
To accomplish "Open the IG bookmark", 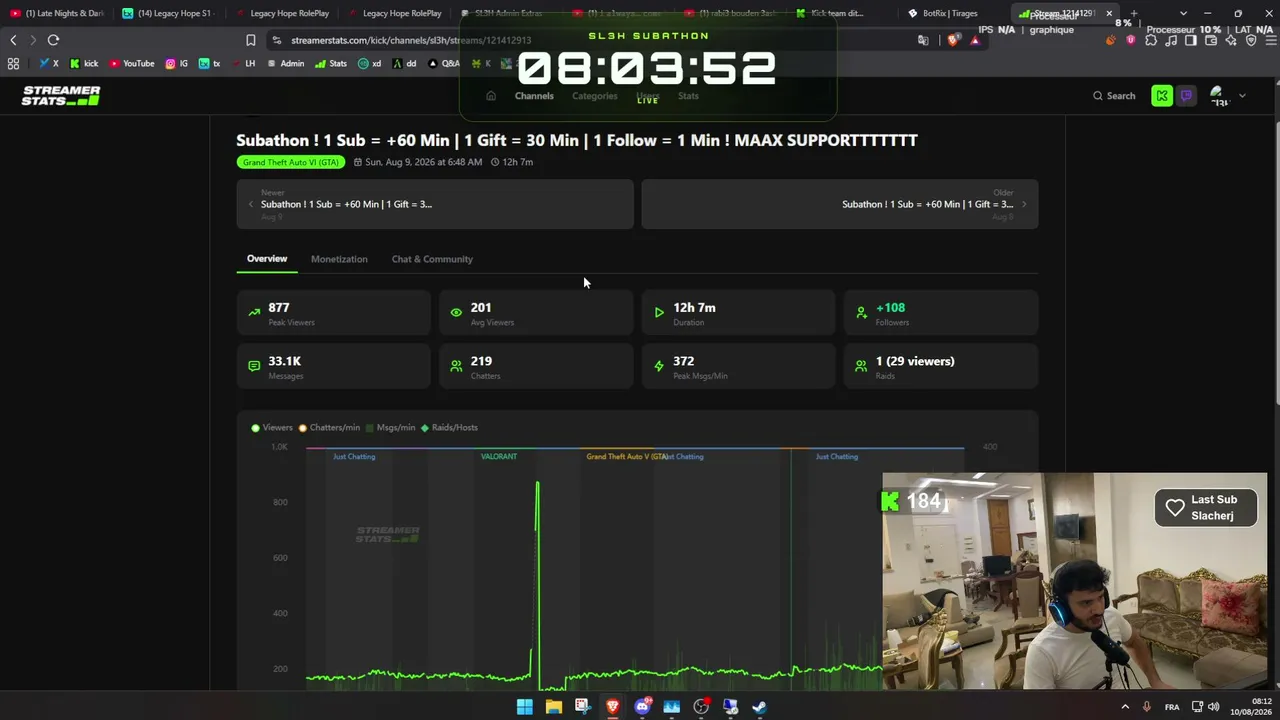I will pyautogui.click(x=177, y=63).
